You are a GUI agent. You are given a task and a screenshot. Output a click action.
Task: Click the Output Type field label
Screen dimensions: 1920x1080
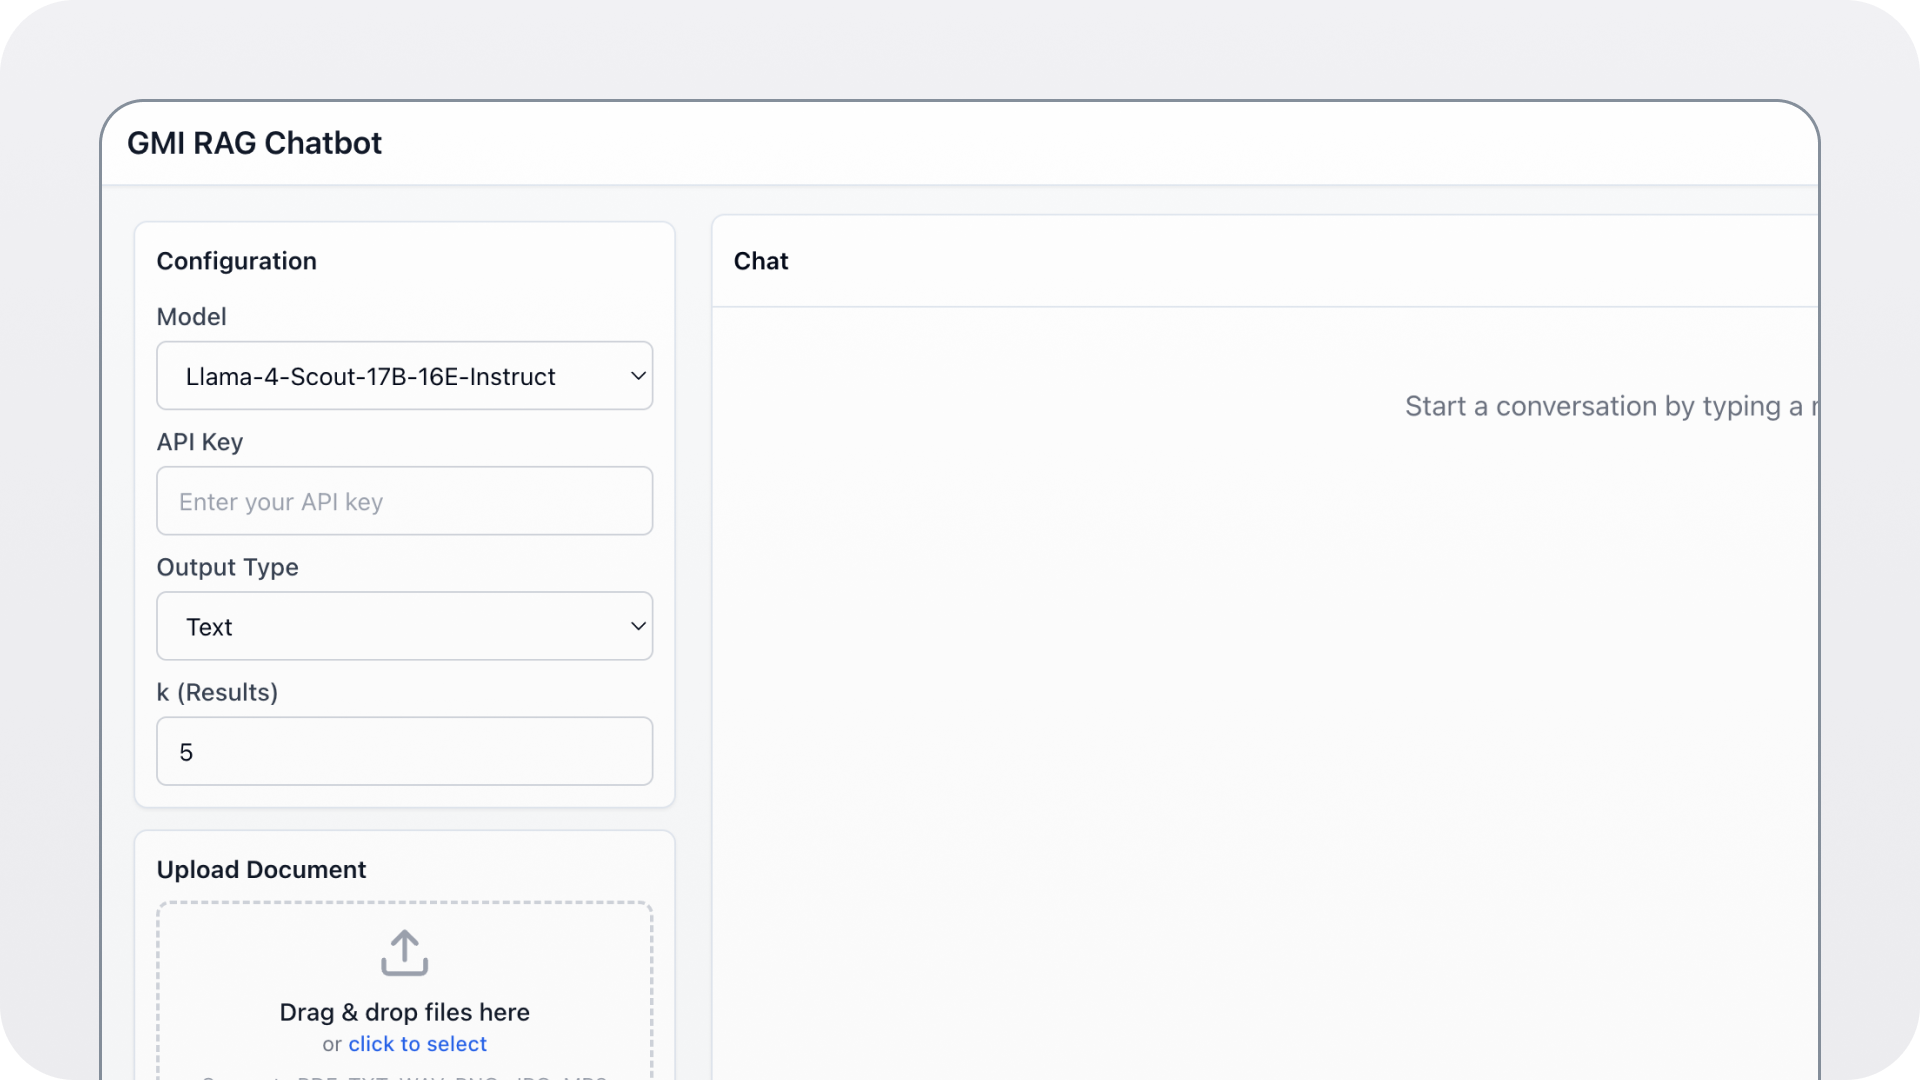pos(227,567)
